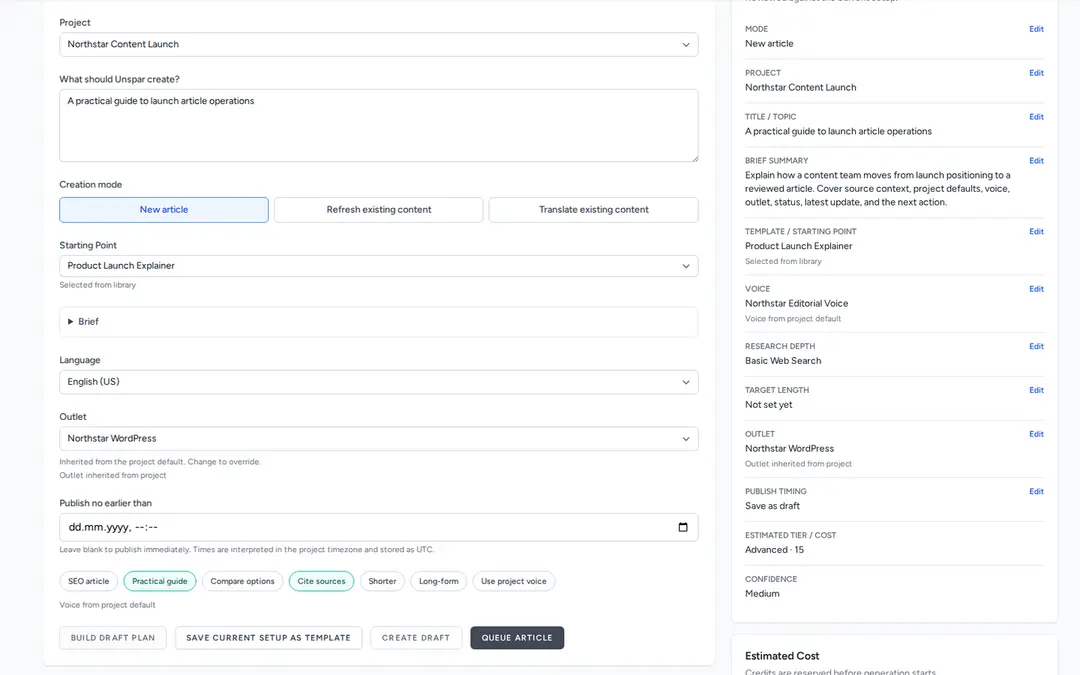Edit the Title / Topic summary entry
1080x675 pixels.
tap(1036, 117)
